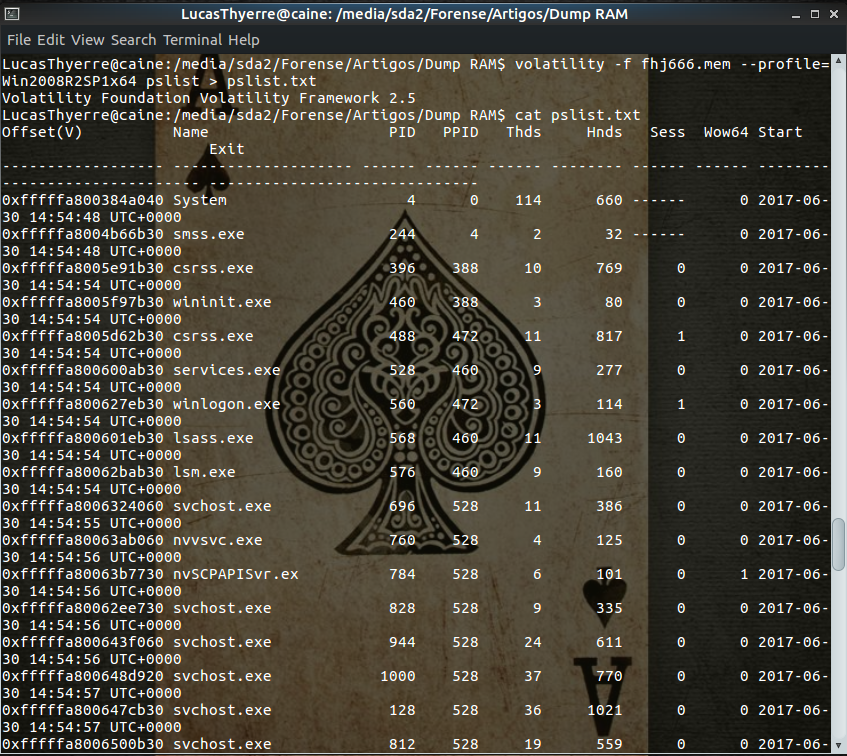This screenshot has height=756, width=847.
Task: Open the Help menu
Action: (x=244, y=40)
